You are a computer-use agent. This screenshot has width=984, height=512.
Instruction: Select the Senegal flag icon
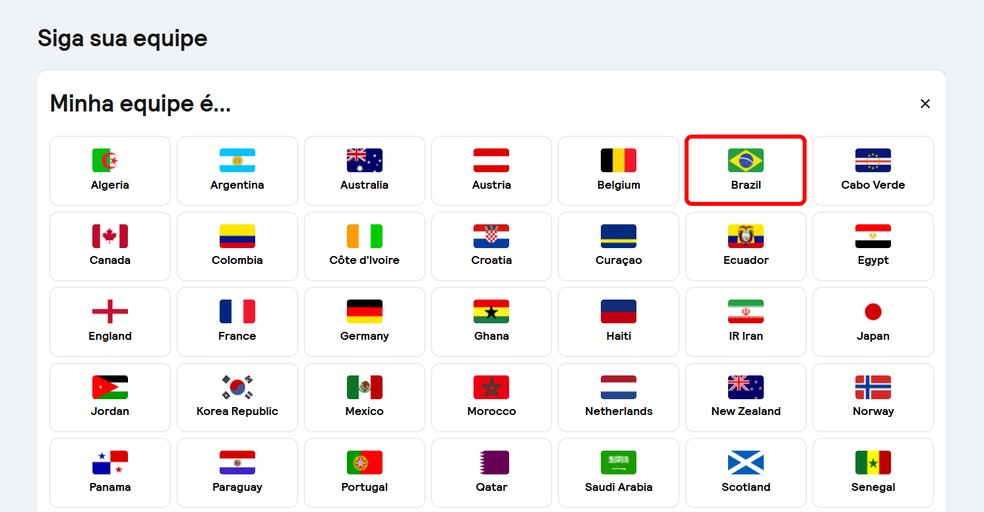click(x=873, y=463)
